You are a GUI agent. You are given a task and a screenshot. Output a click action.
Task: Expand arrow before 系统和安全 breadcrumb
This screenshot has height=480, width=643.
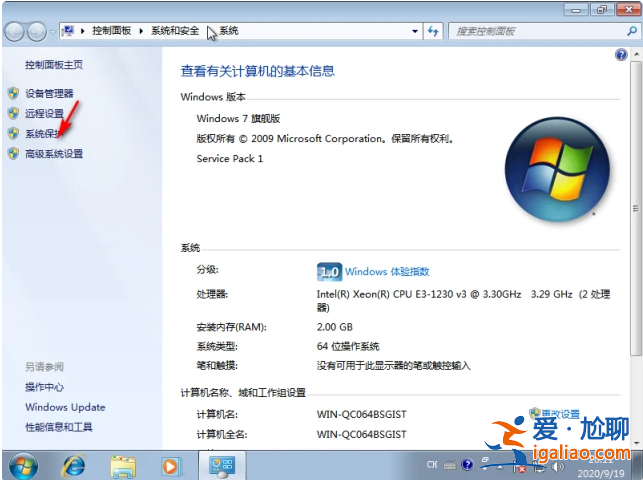pos(141,31)
